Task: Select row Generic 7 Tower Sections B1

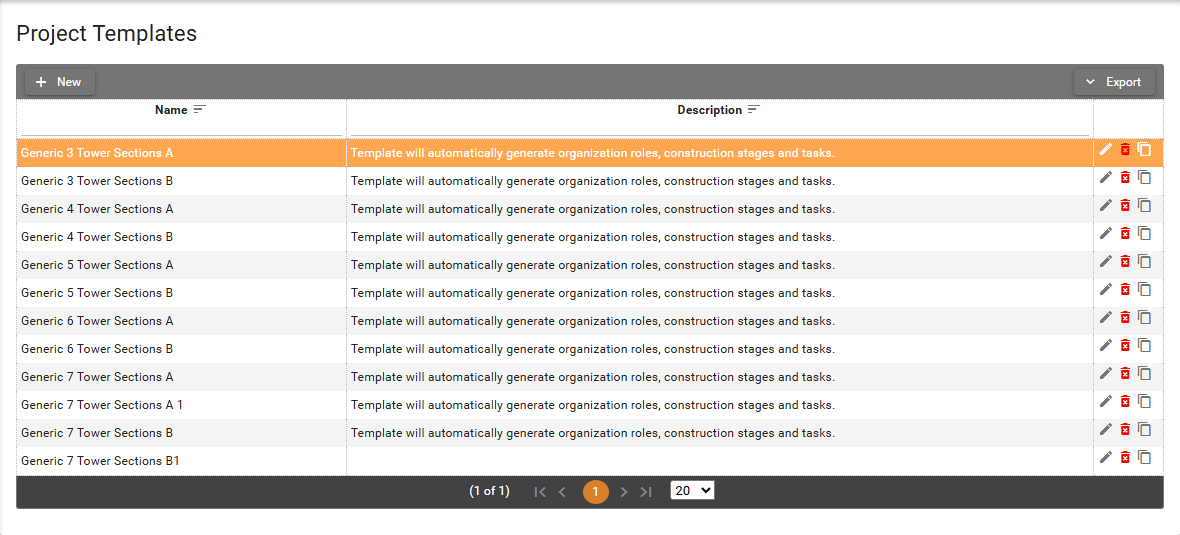Action: coord(590,461)
